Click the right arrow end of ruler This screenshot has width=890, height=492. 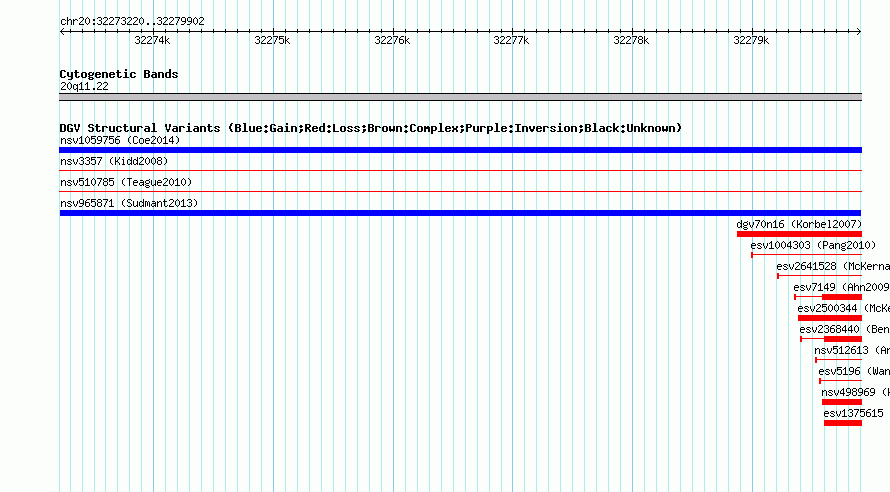pyautogui.click(x=859, y=32)
